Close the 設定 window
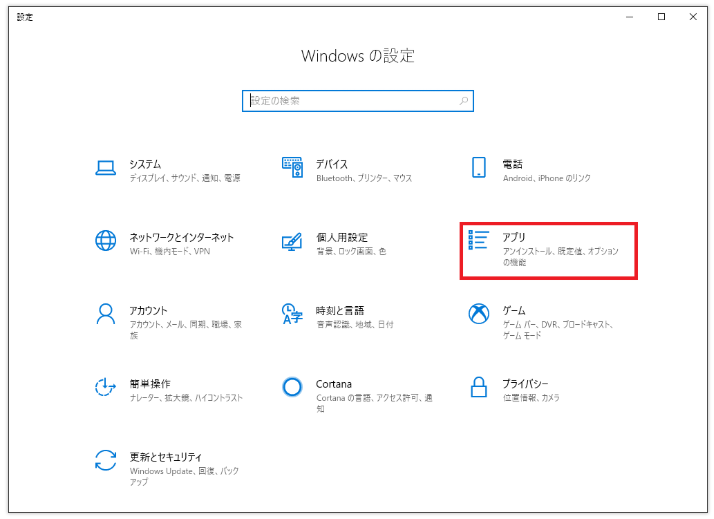 (x=693, y=17)
